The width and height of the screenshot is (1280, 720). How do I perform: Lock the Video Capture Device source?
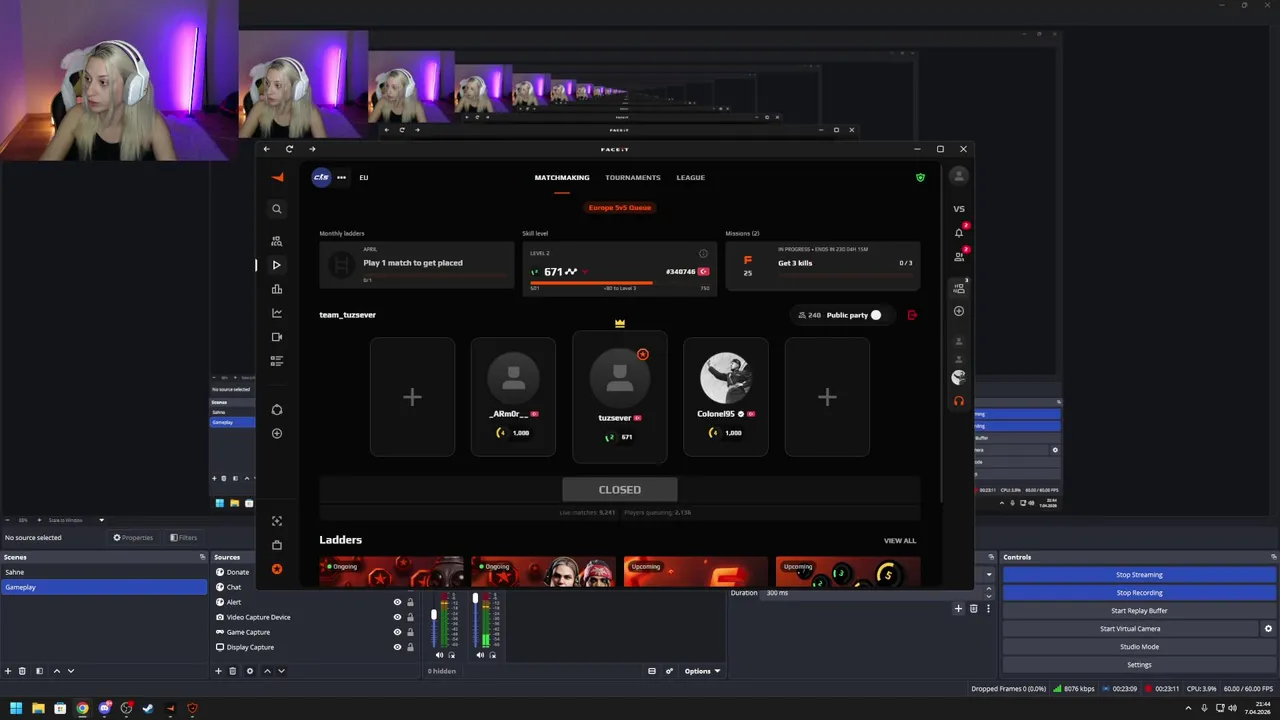410,617
